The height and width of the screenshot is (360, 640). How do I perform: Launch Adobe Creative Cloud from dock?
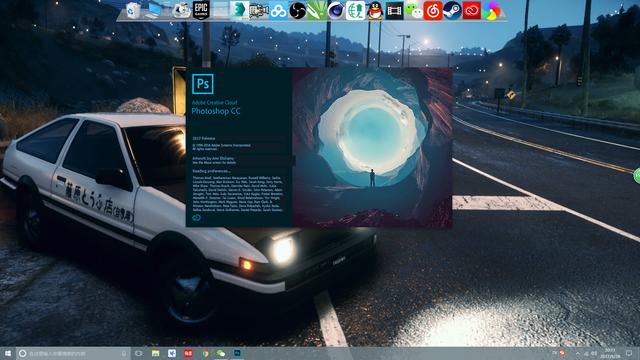click(471, 11)
